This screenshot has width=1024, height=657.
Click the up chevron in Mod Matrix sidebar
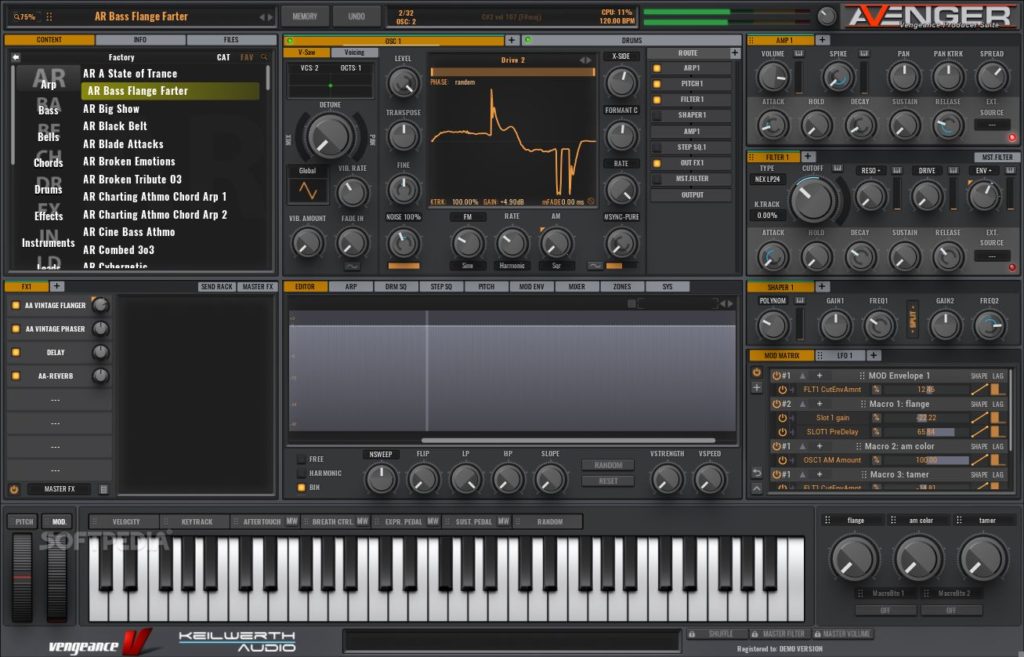[x=757, y=488]
